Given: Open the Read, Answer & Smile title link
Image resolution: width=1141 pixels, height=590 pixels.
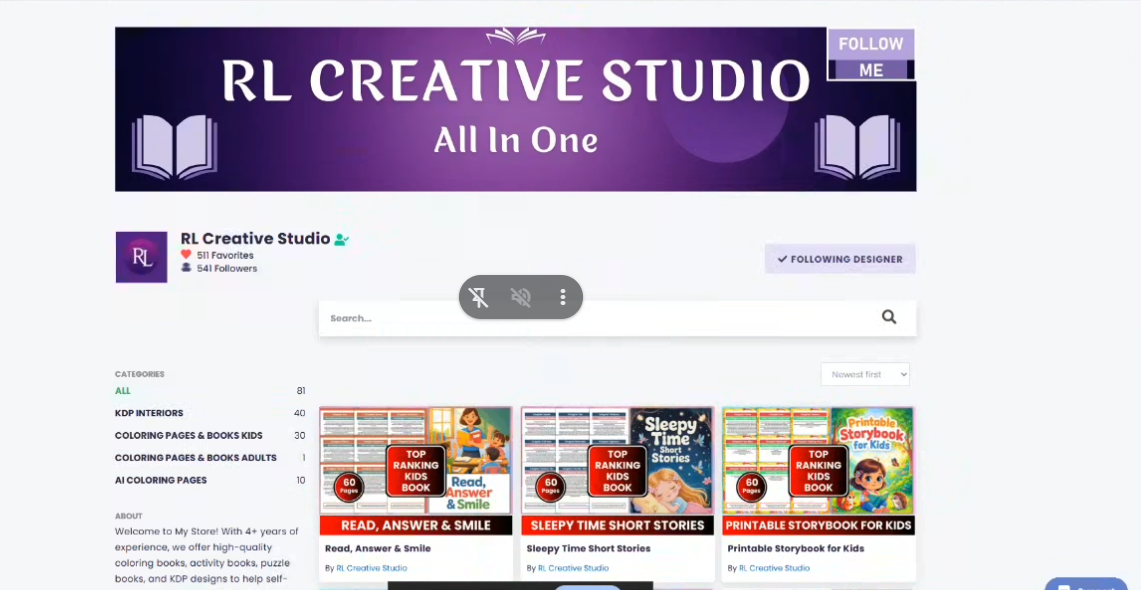Looking at the screenshot, I should 378,548.
